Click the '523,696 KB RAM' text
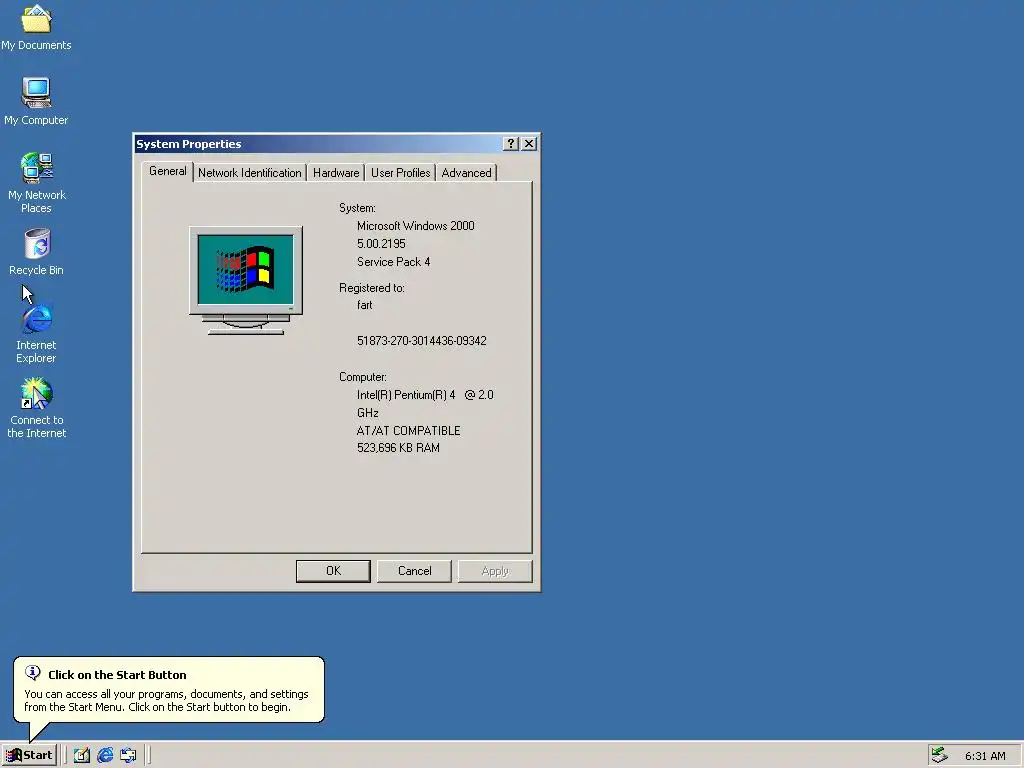The height and width of the screenshot is (768, 1024). 398,448
